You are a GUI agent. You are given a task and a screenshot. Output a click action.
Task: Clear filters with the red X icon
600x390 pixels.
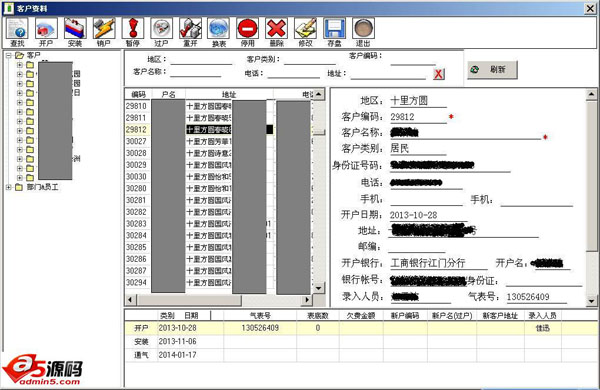(x=439, y=74)
